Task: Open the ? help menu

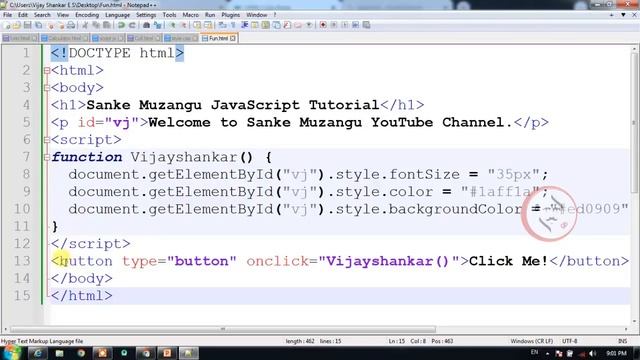Action: pos(275,15)
